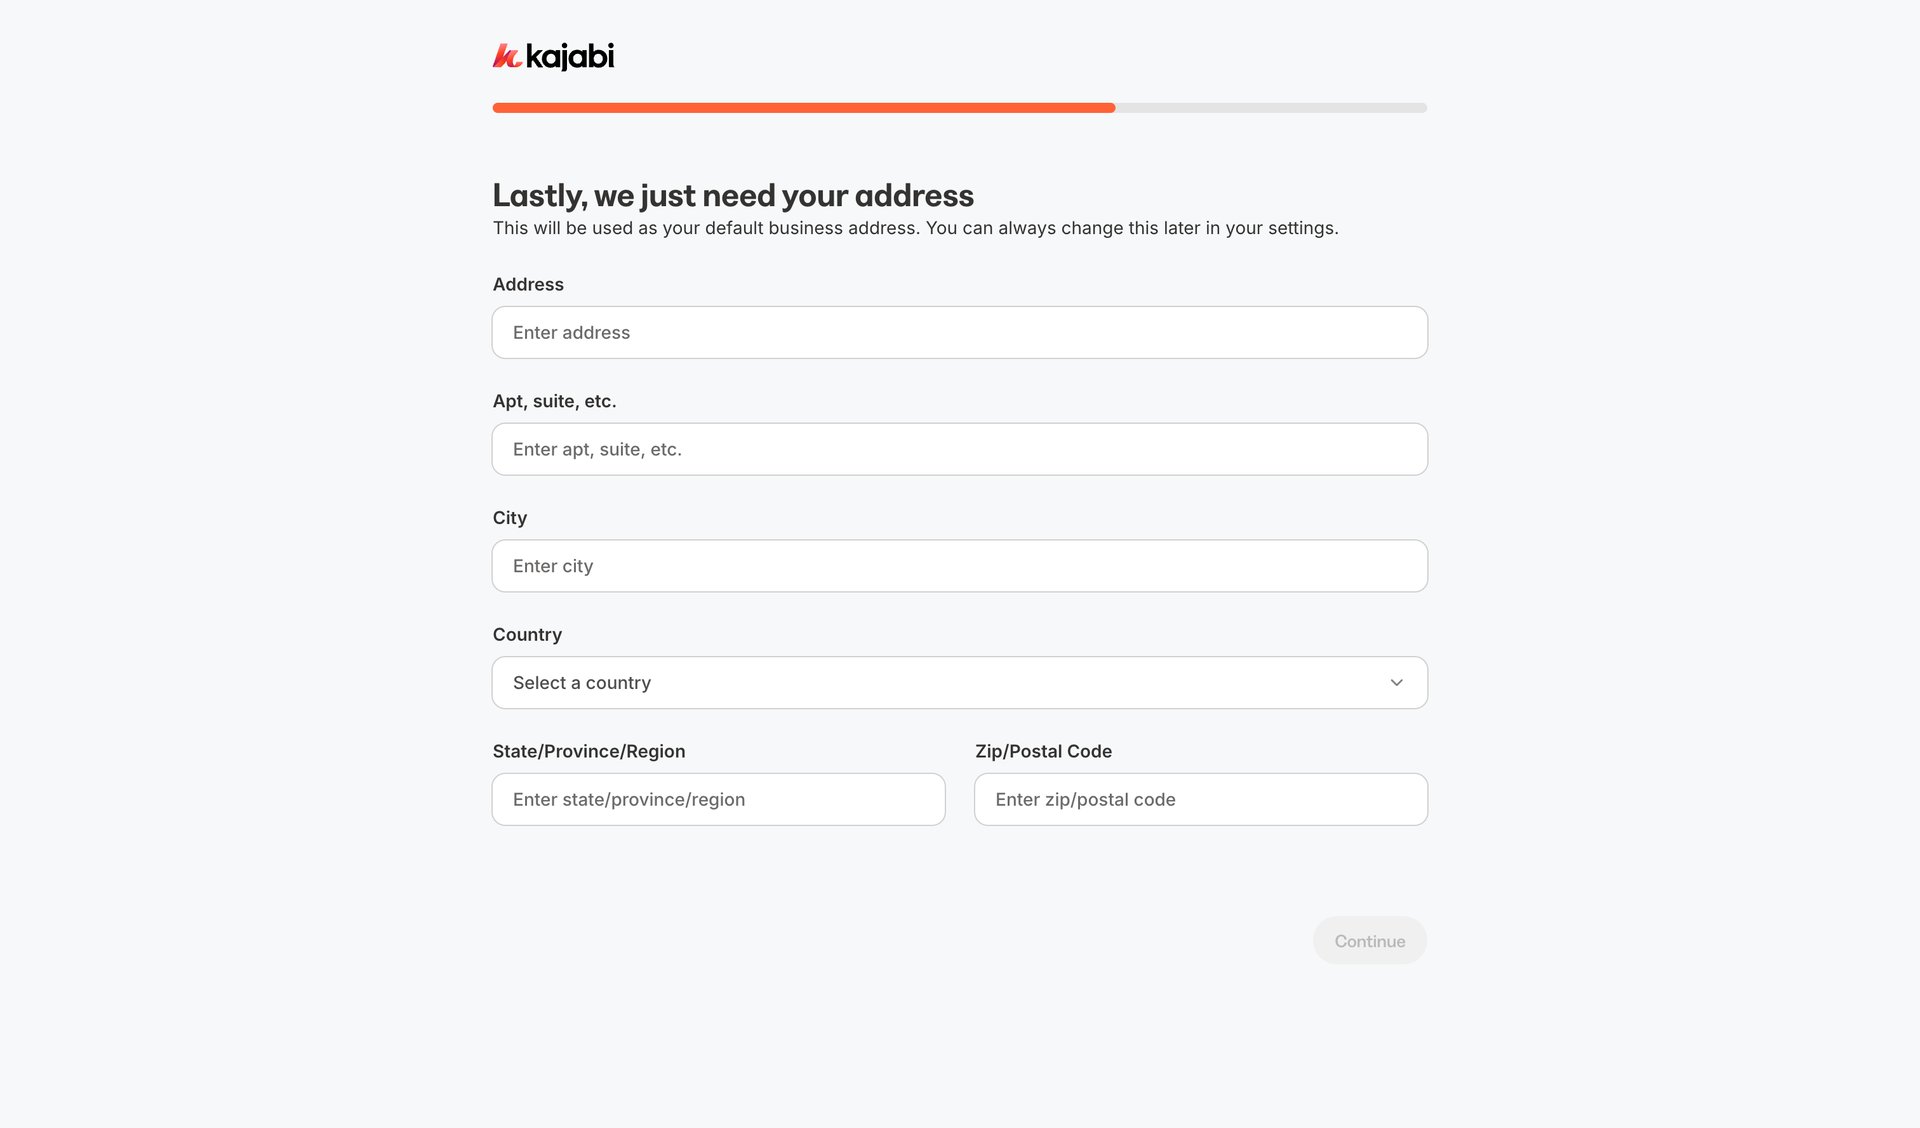1920x1128 pixels.
Task: Click inside the City text box
Action: (960, 565)
